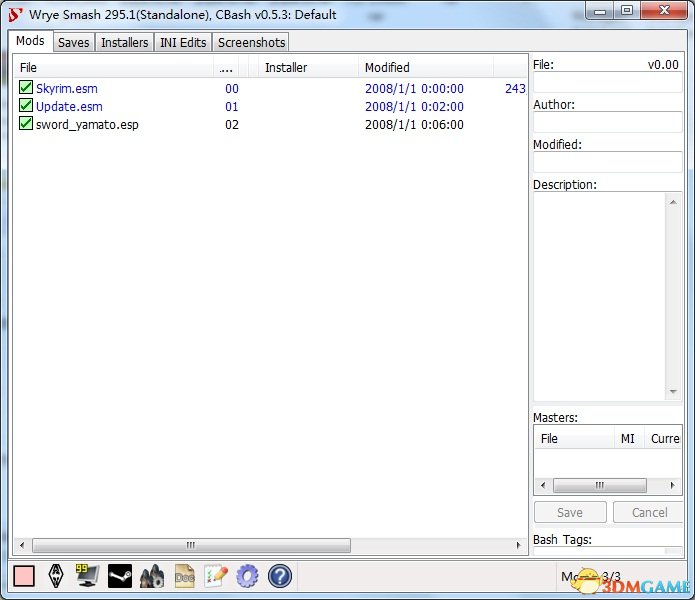Click the File name input field
Screen dimensions: 695x600
(607, 82)
